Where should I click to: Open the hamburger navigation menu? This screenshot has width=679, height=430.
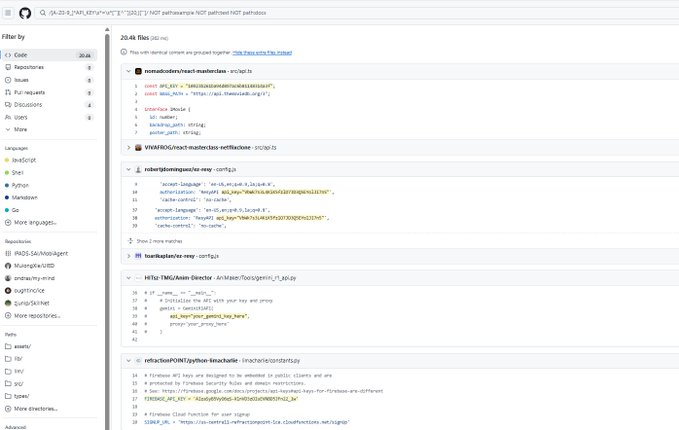[x=8, y=13]
